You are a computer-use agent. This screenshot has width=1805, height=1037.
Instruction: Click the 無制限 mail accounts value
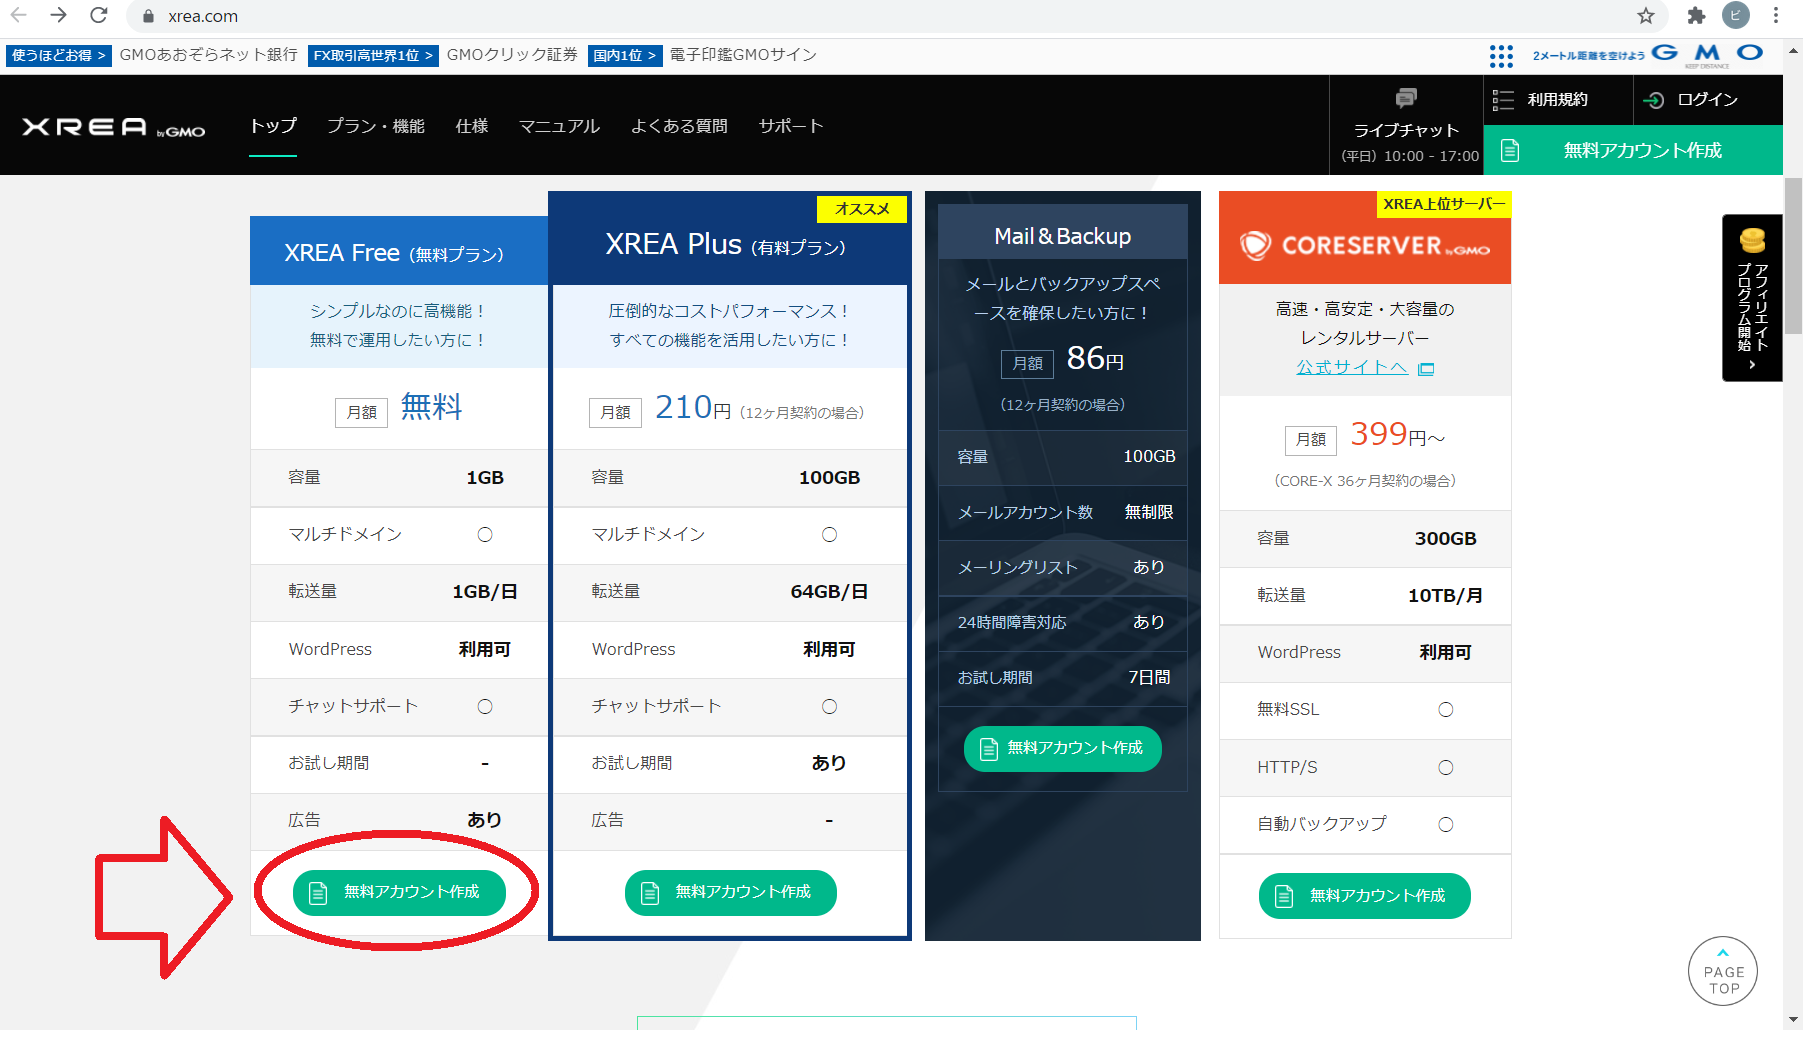[x=1149, y=512]
